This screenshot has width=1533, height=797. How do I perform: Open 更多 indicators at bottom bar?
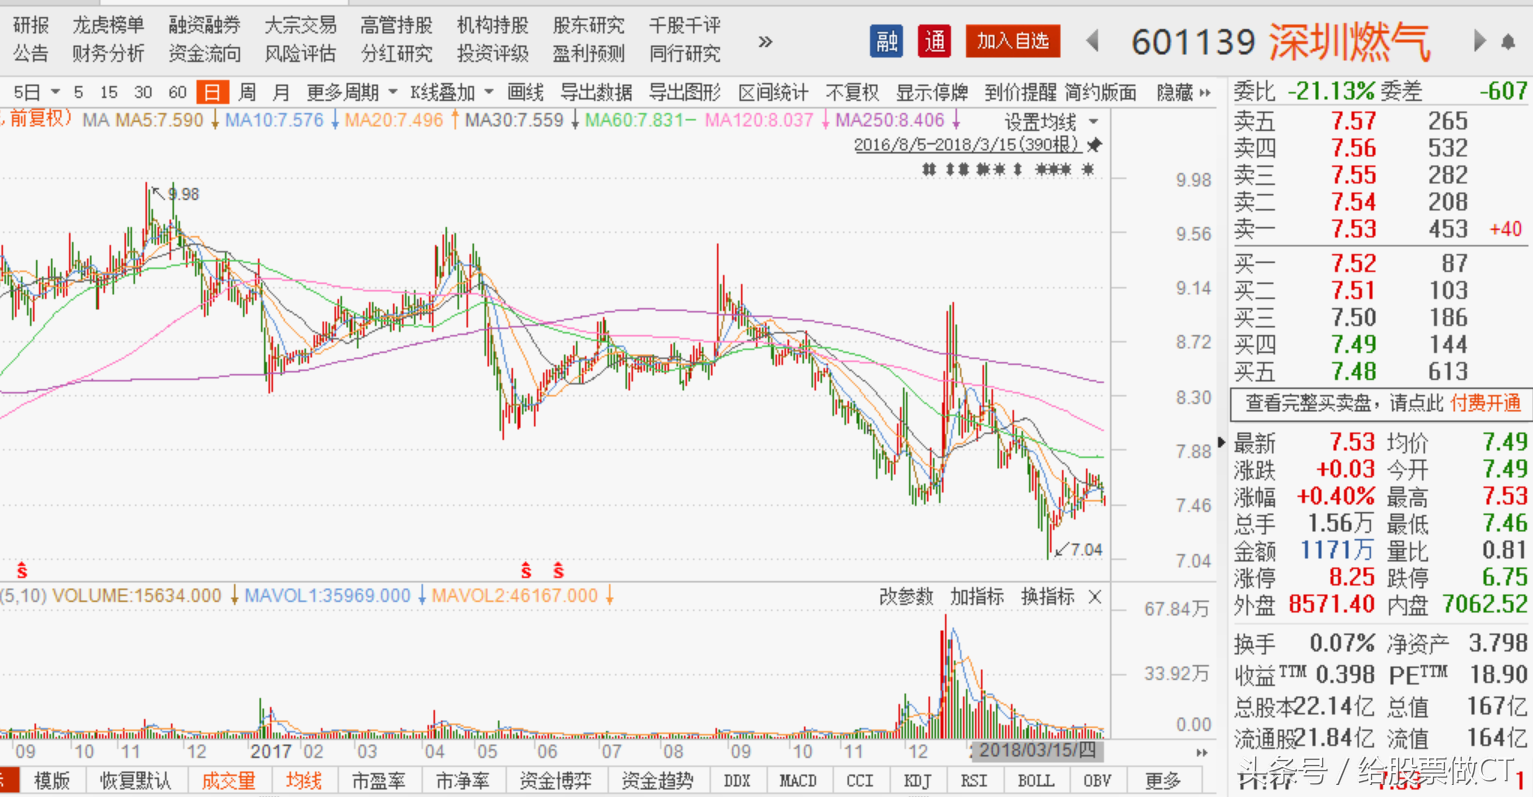click(x=1162, y=781)
